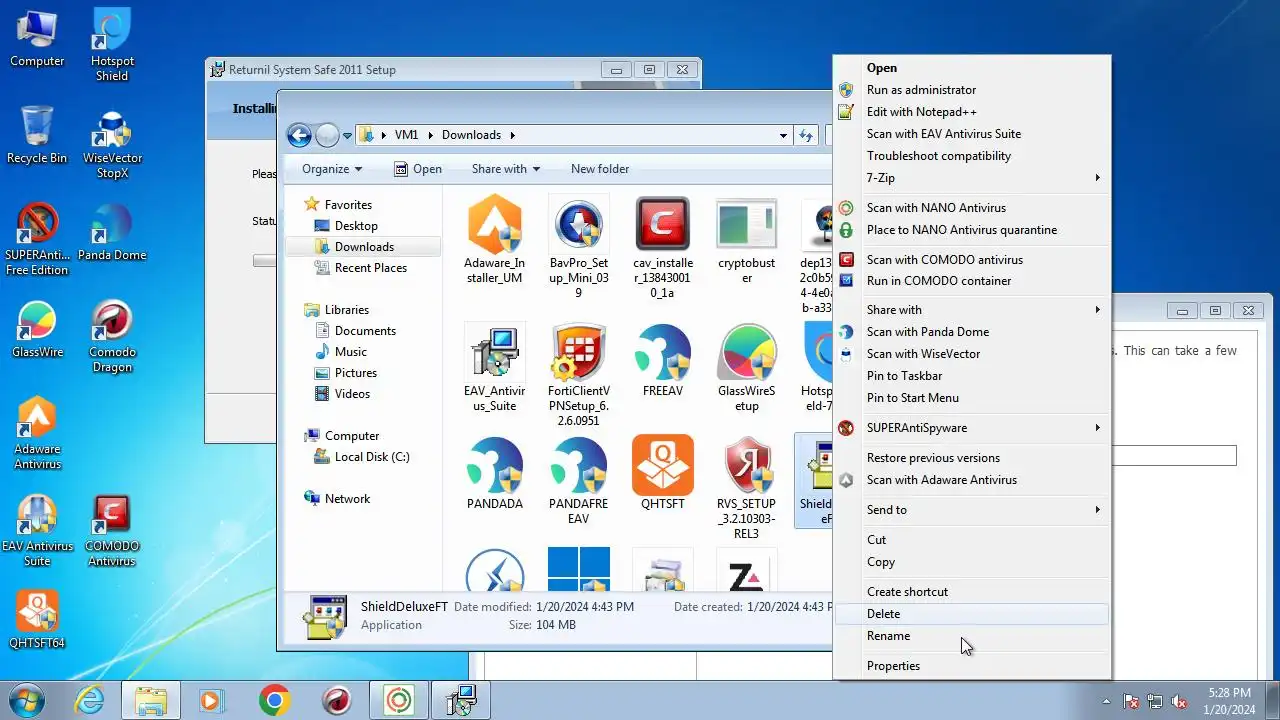Select cav_installer file icon
This screenshot has height=720, width=1280.
[662, 248]
